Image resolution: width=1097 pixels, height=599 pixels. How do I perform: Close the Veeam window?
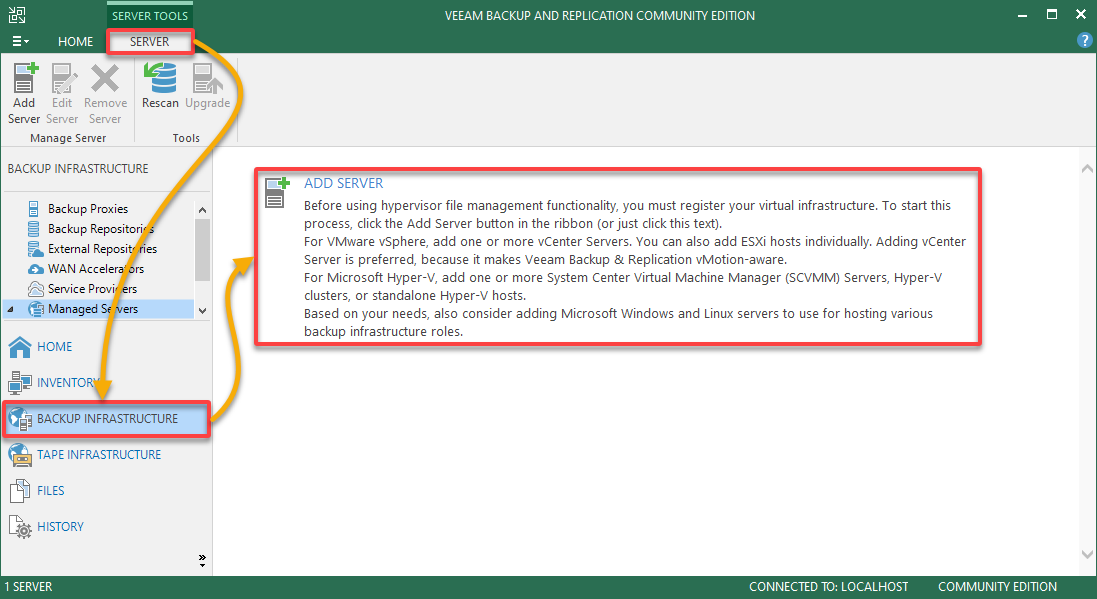pos(1081,15)
